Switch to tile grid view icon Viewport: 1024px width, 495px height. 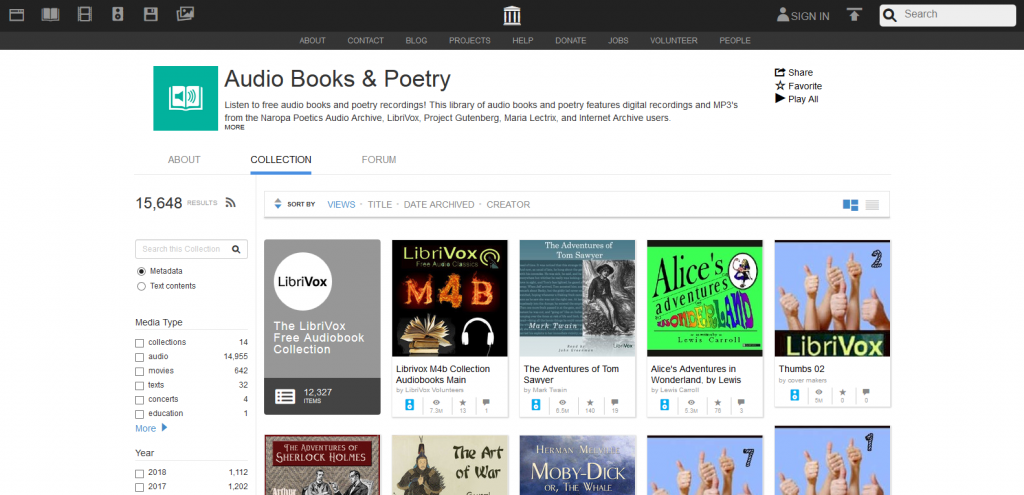pos(850,205)
